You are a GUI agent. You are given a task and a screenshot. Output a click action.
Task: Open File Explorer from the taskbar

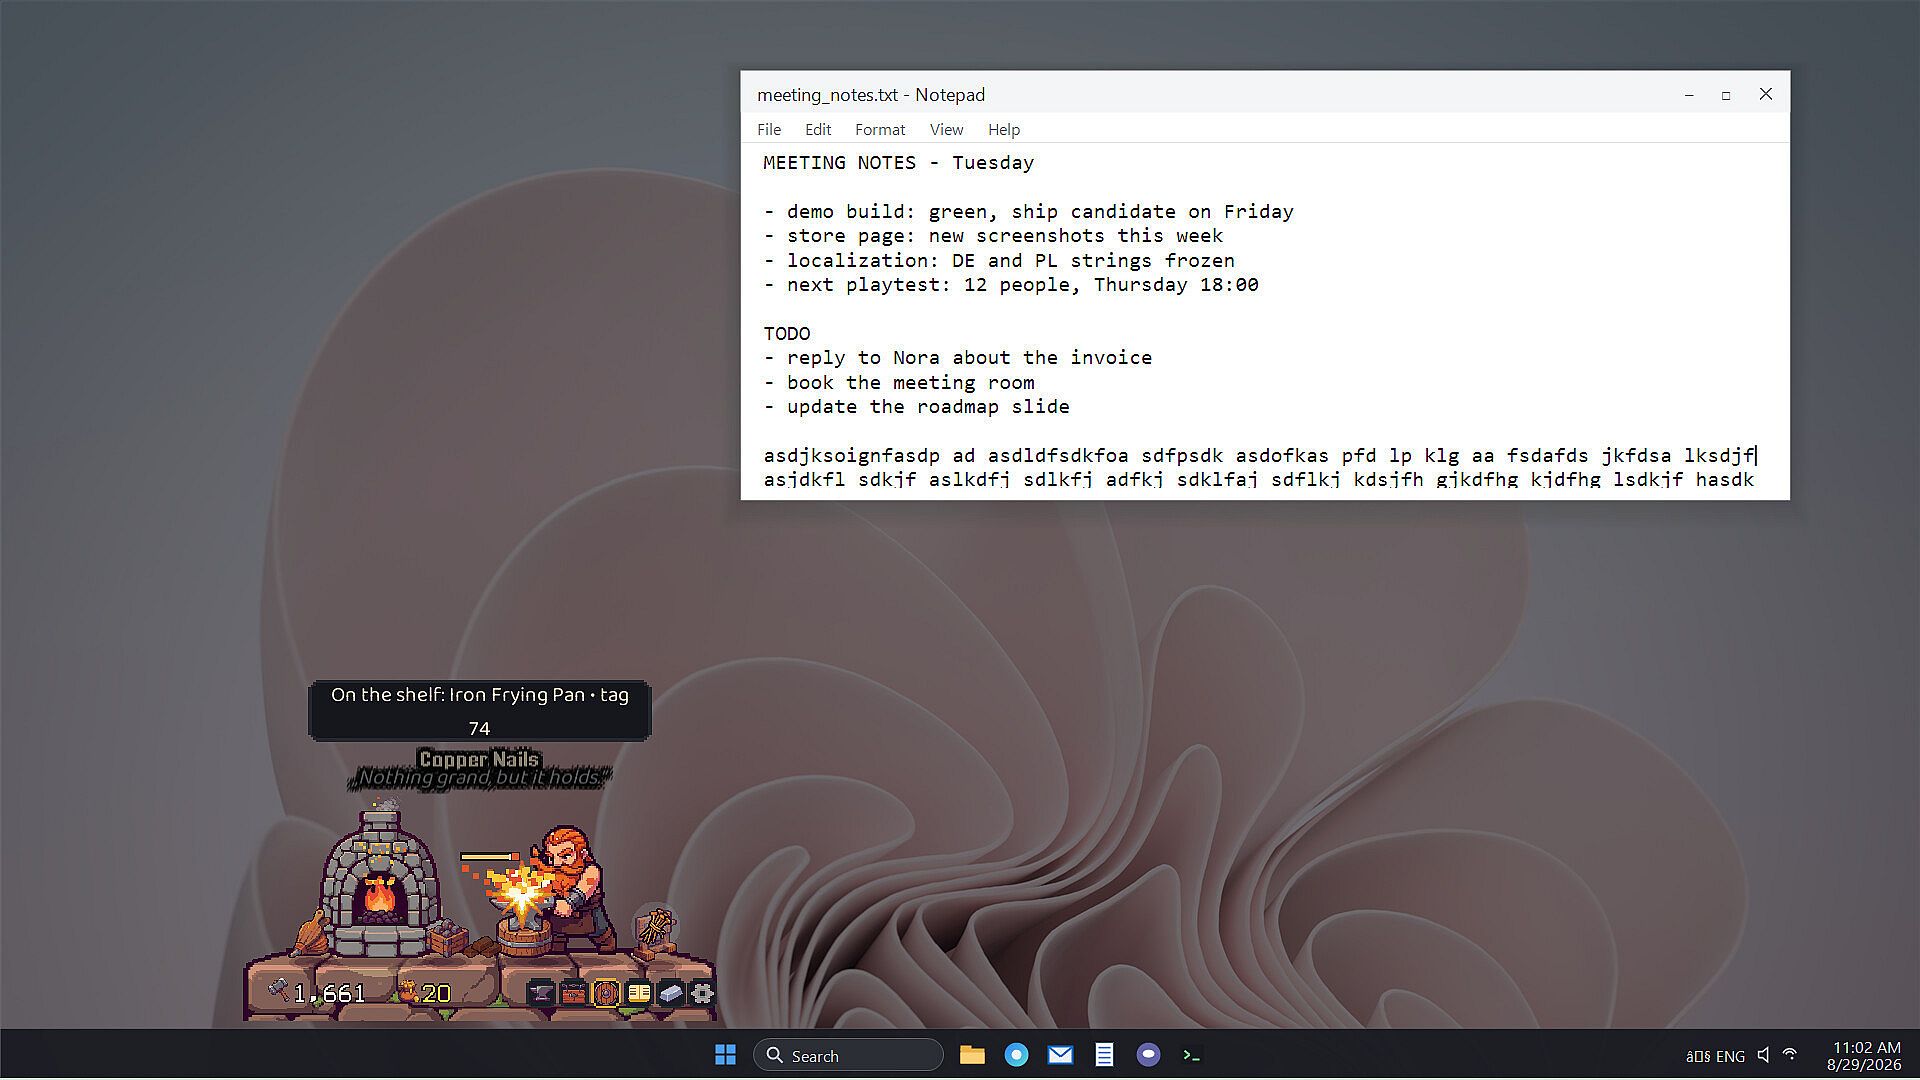972,1055
